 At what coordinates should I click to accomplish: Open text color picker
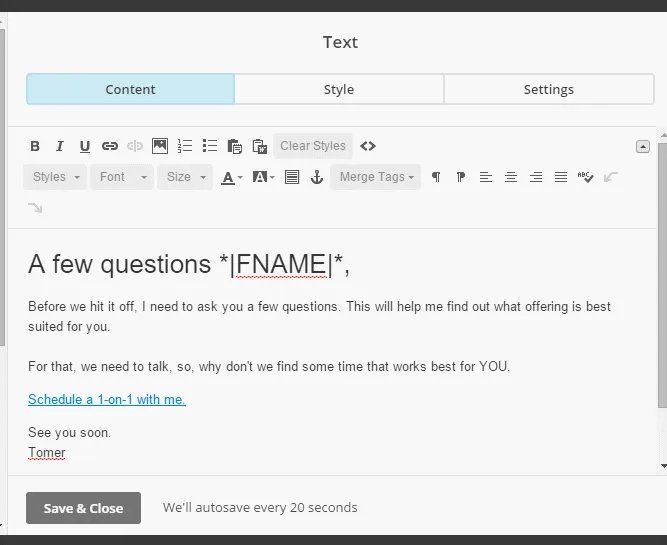point(231,177)
